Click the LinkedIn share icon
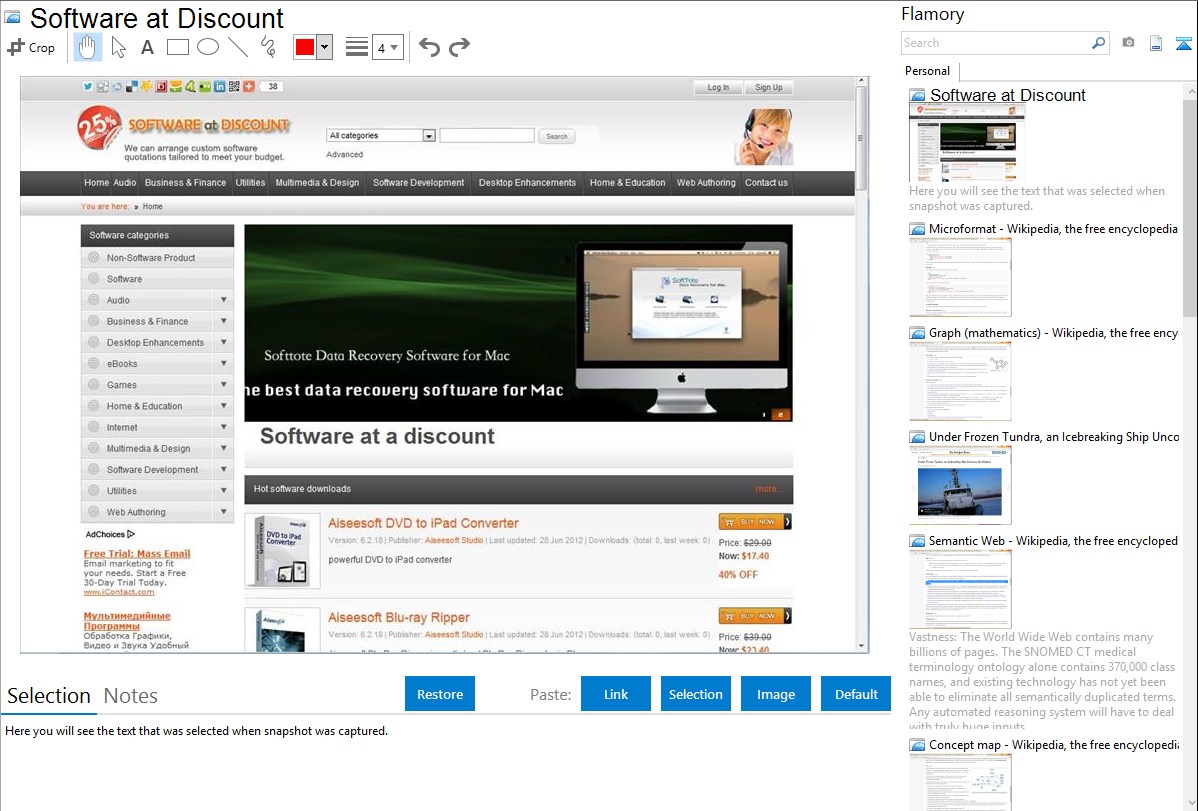The height and width of the screenshot is (811, 1198). (x=219, y=86)
